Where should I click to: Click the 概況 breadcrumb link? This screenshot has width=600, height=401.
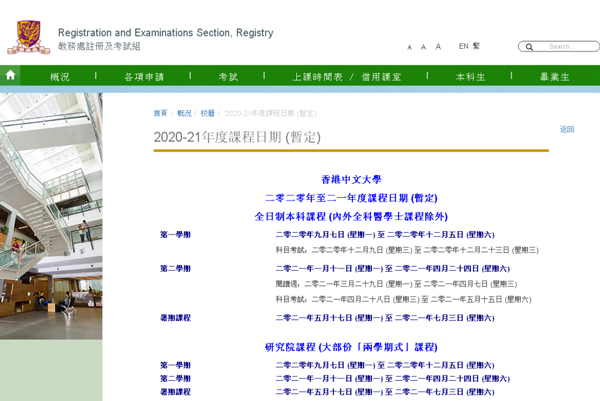click(184, 113)
